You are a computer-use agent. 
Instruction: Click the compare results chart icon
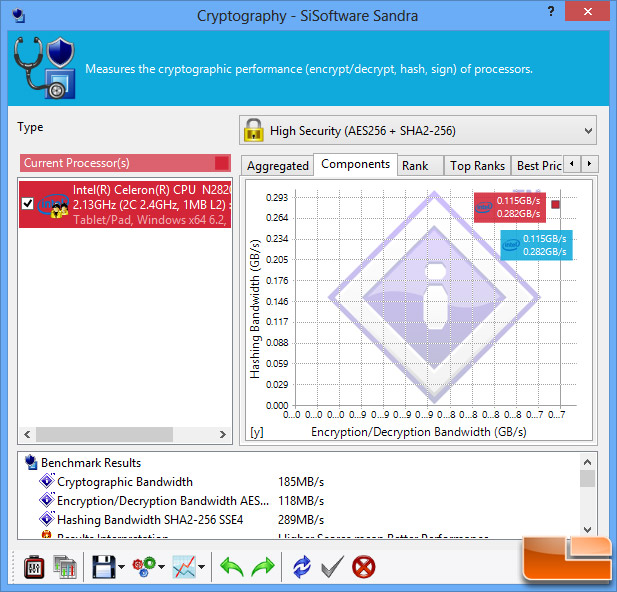tap(65, 567)
